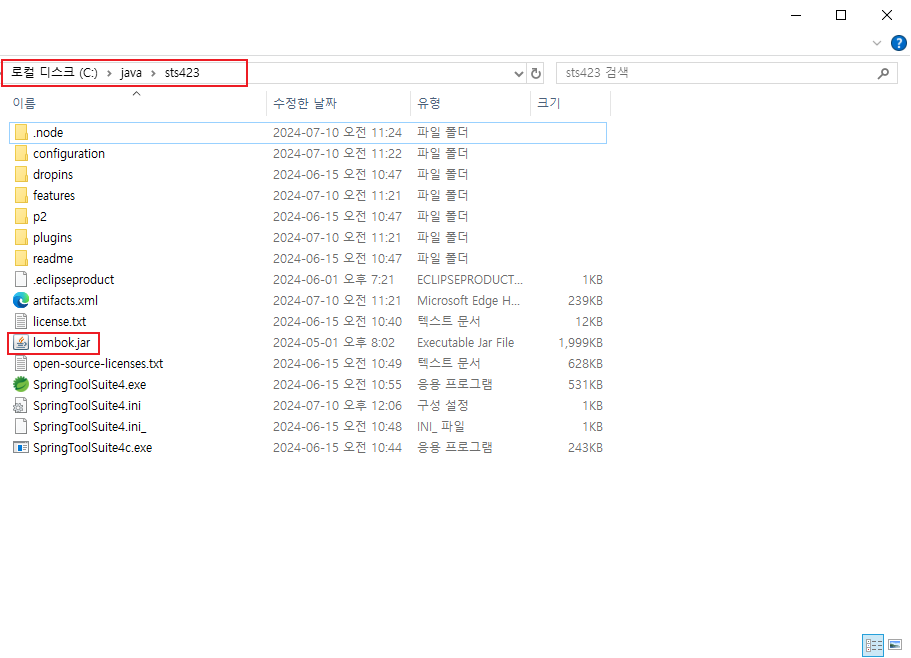This screenshot has height=658, width=911.
Task: Click the Edge icon of artifacts.xml
Action: coord(21,300)
